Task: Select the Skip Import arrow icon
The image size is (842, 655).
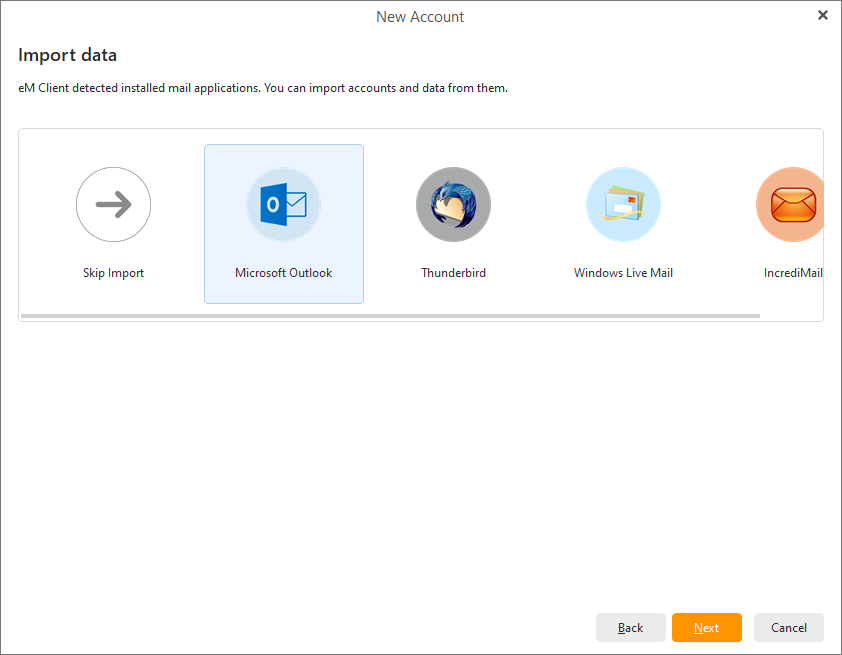Action: 113,205
